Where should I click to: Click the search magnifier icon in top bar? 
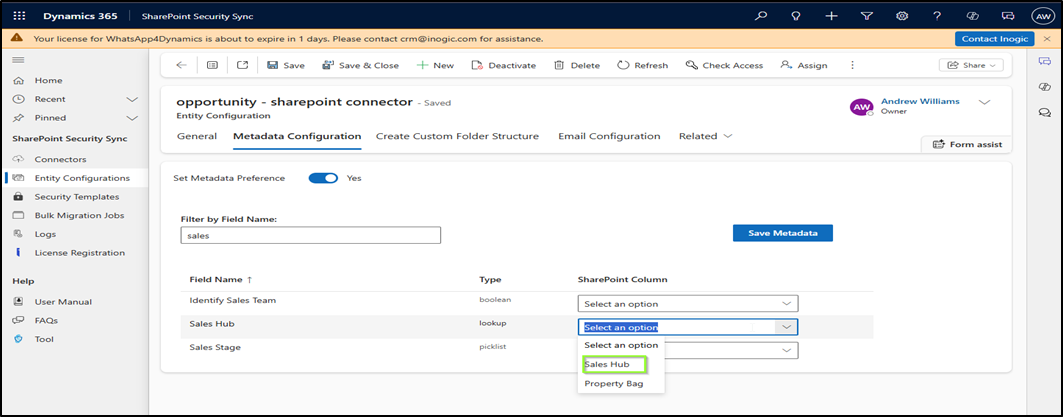point(761,16)
